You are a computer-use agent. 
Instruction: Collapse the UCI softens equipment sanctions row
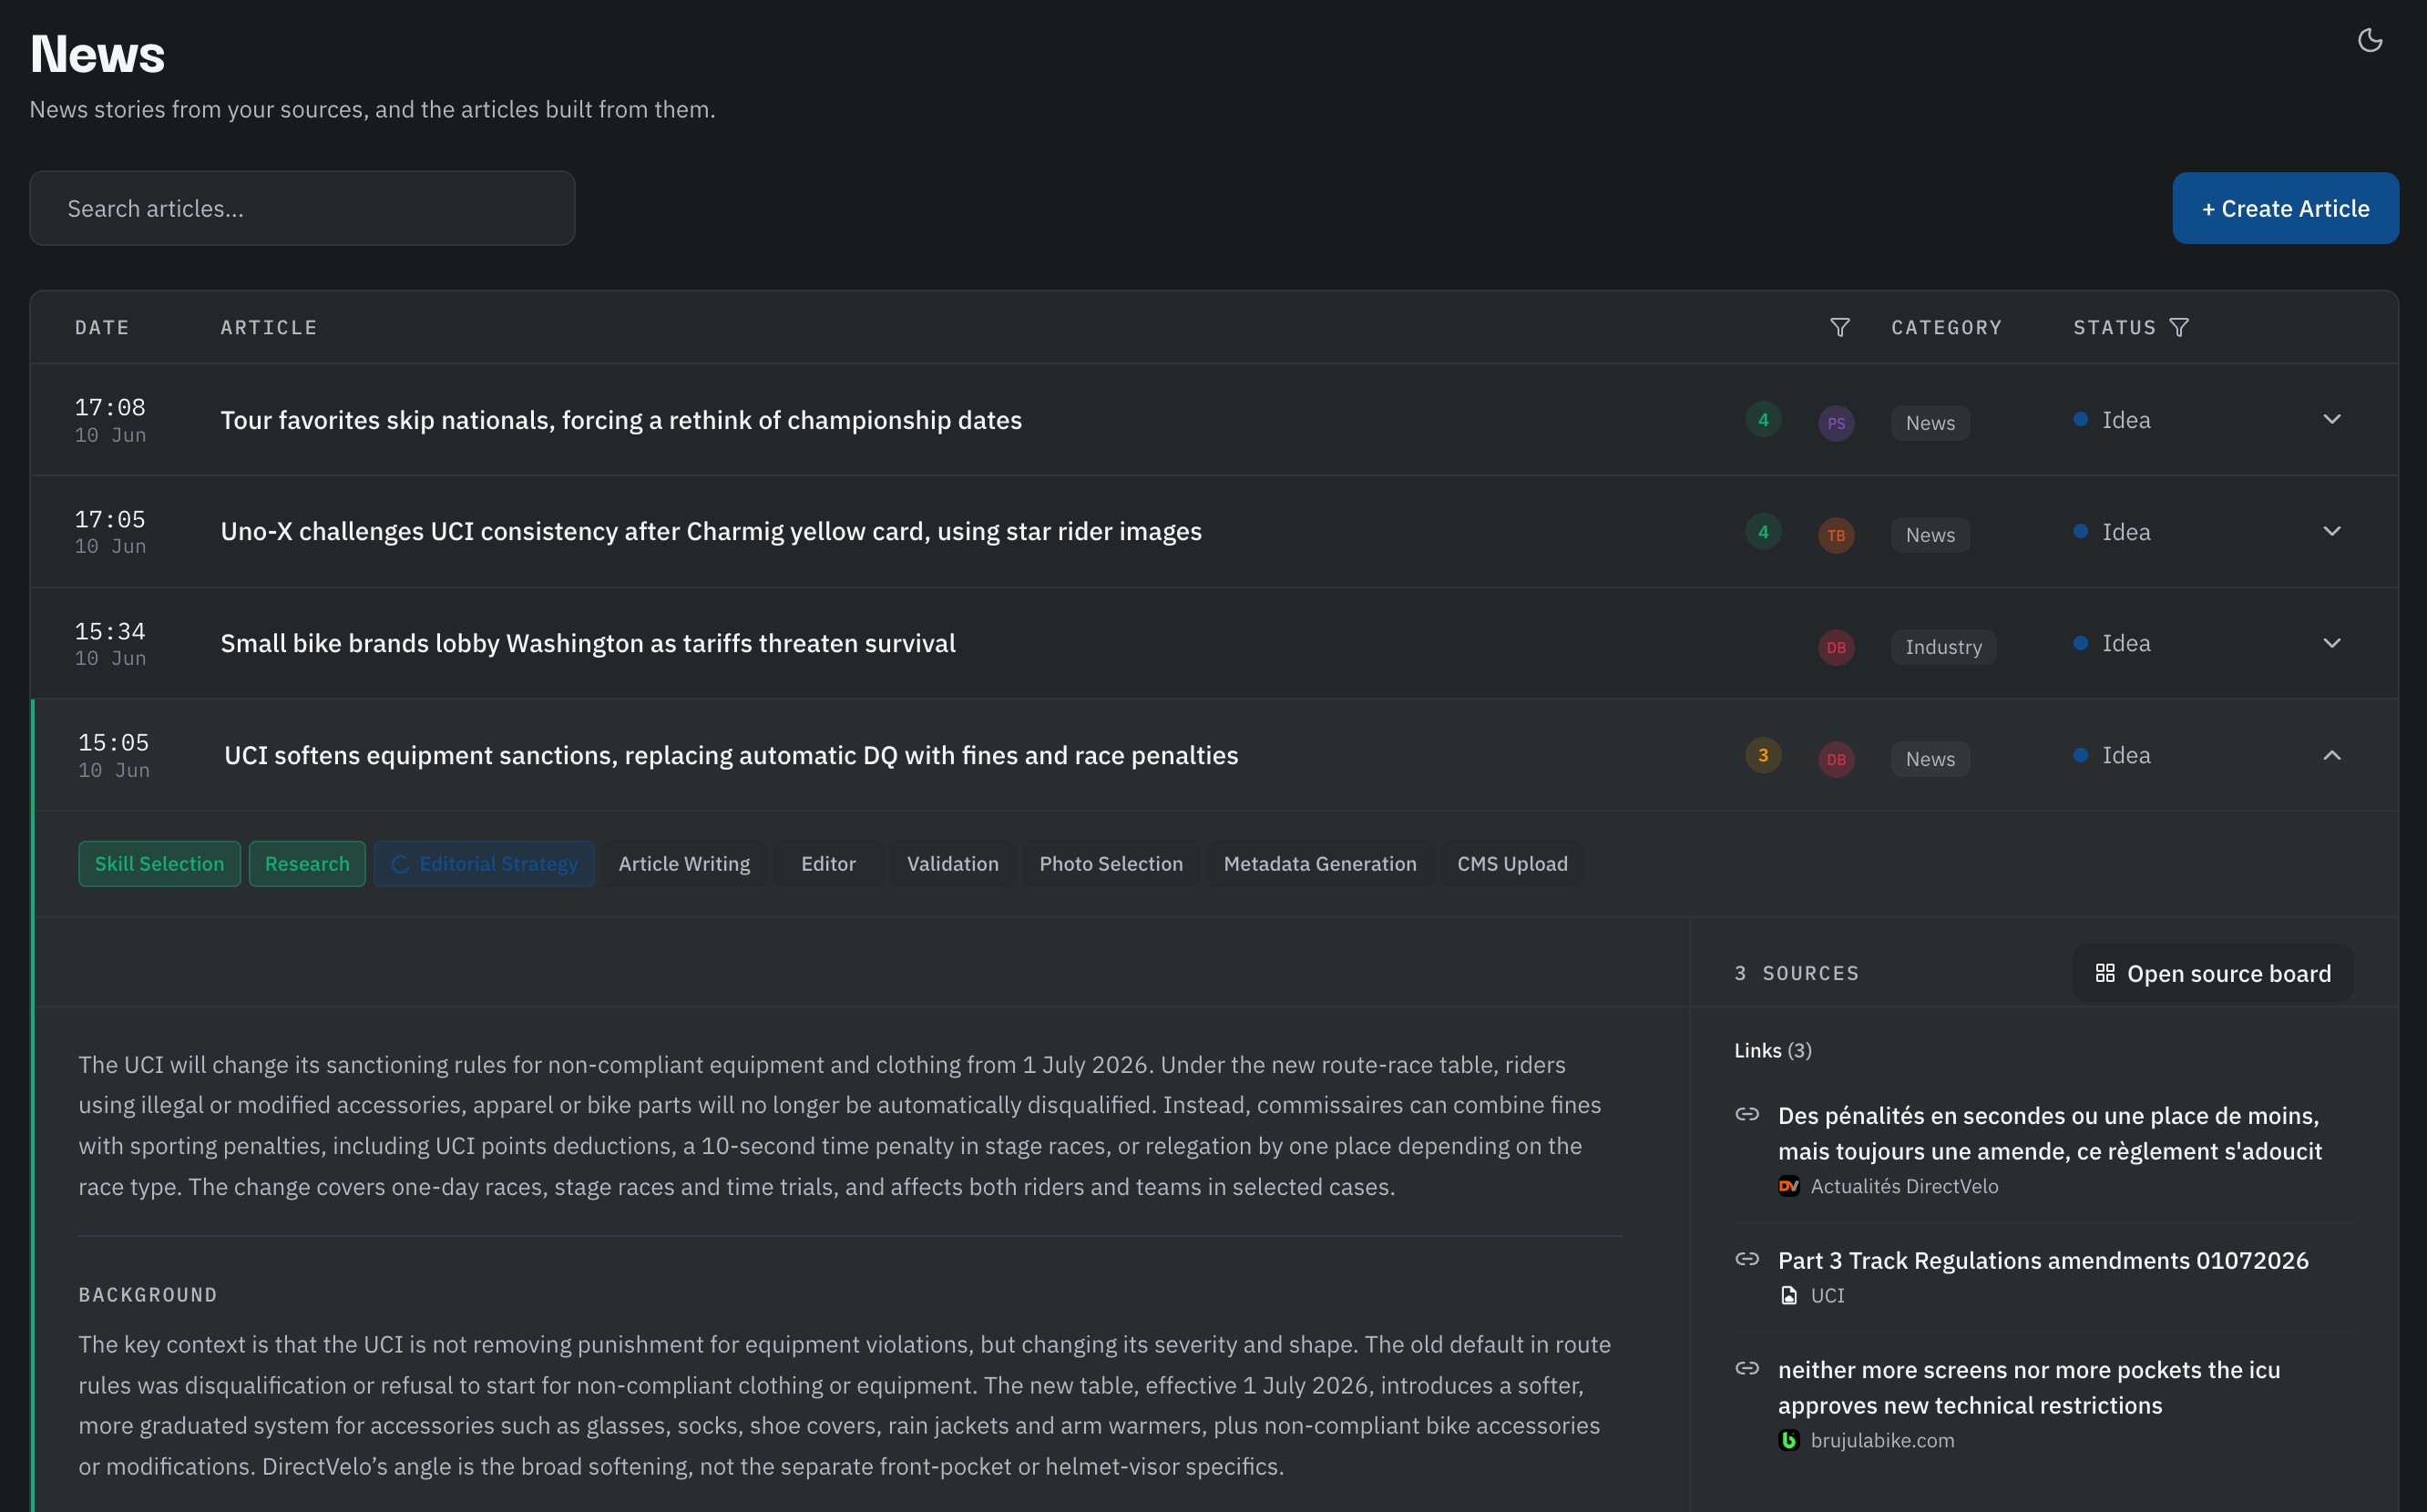[2331, 755]
